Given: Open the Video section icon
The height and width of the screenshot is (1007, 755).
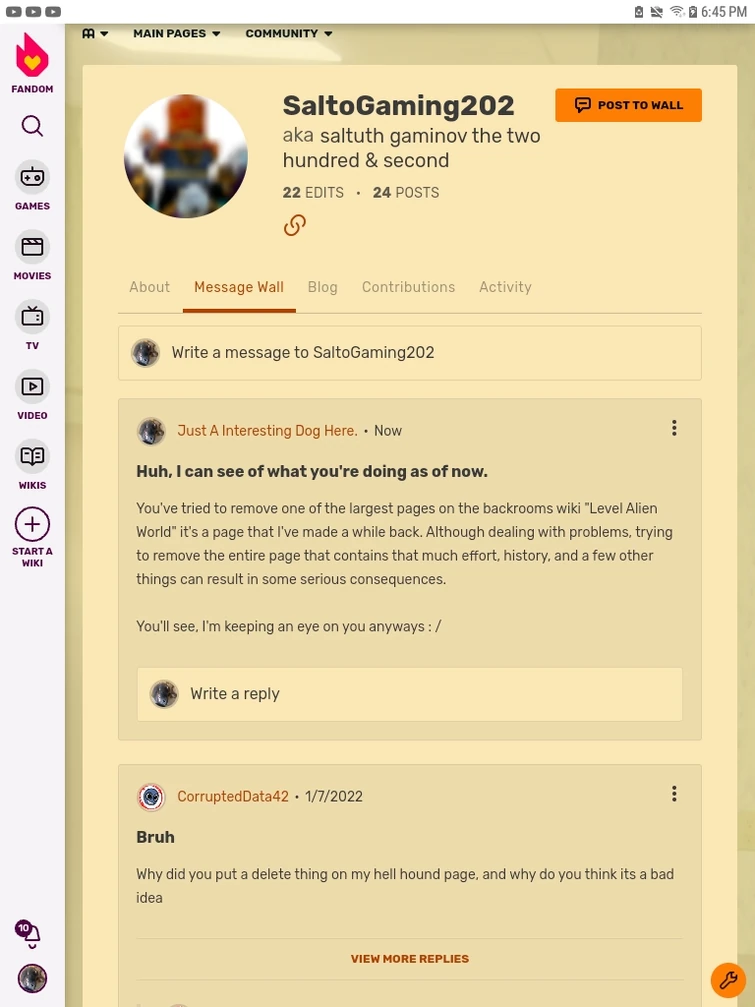Looking at the screenshot, I should coord(32,386).
